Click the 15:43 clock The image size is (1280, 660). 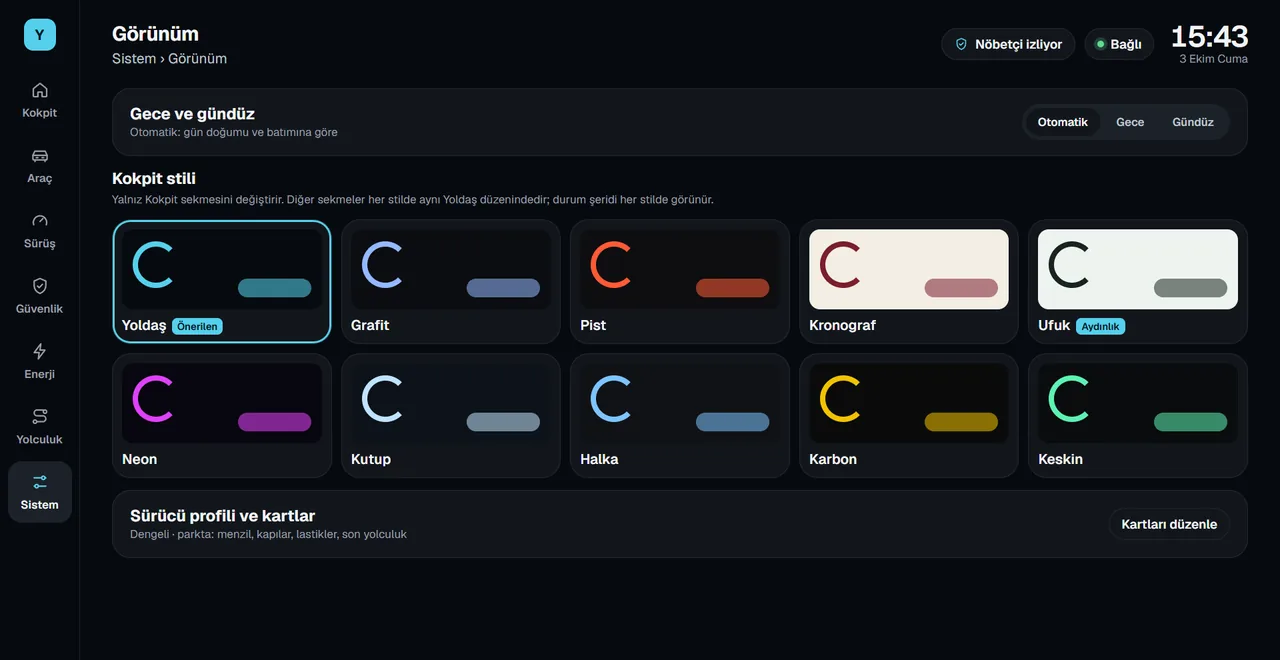(x=1209, y=37)
